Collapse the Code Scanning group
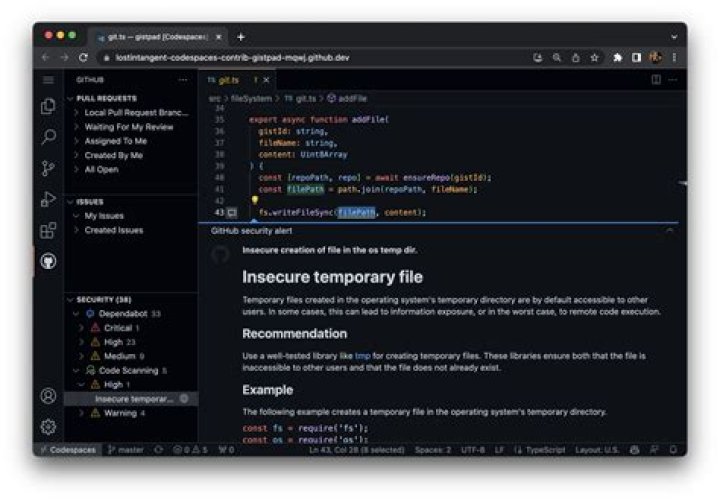The image size is (720, 500). coord(77,370)
